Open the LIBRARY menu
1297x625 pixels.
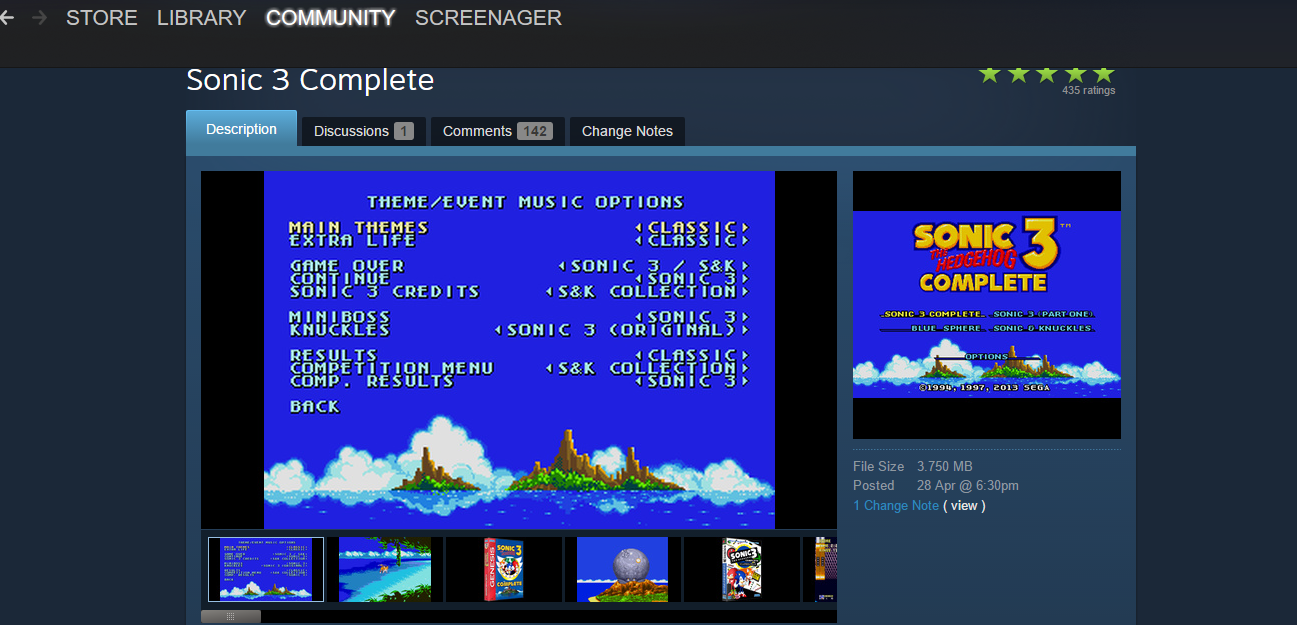click(201, 18)
